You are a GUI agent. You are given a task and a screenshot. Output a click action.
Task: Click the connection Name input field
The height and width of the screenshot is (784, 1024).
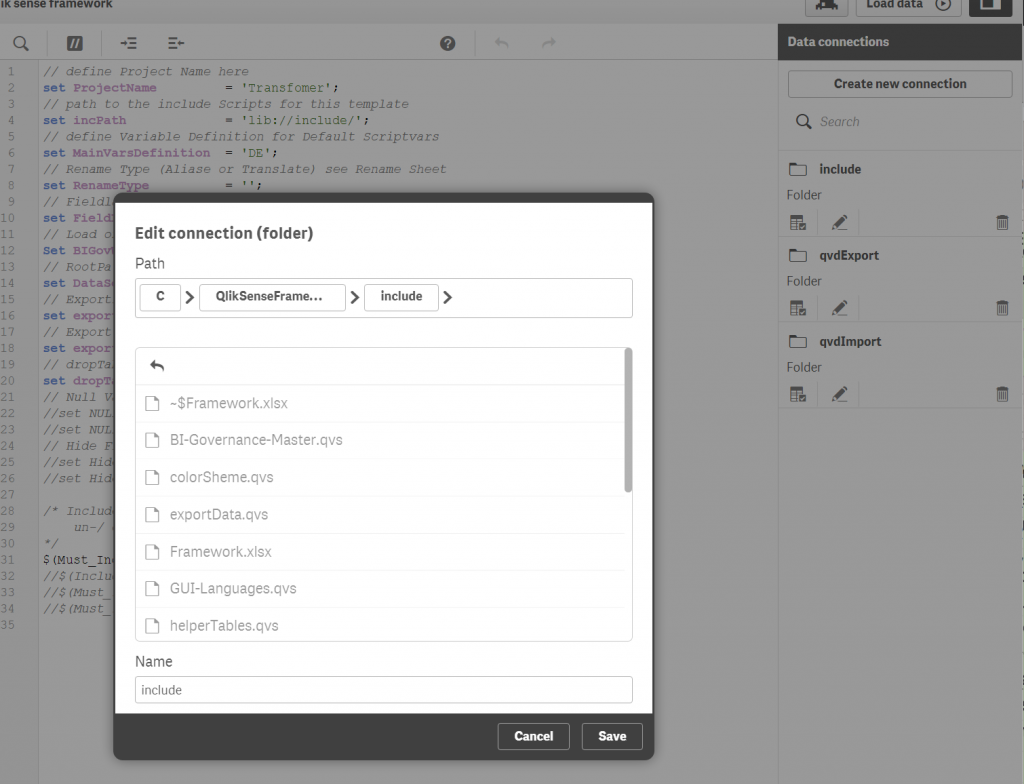383,690
